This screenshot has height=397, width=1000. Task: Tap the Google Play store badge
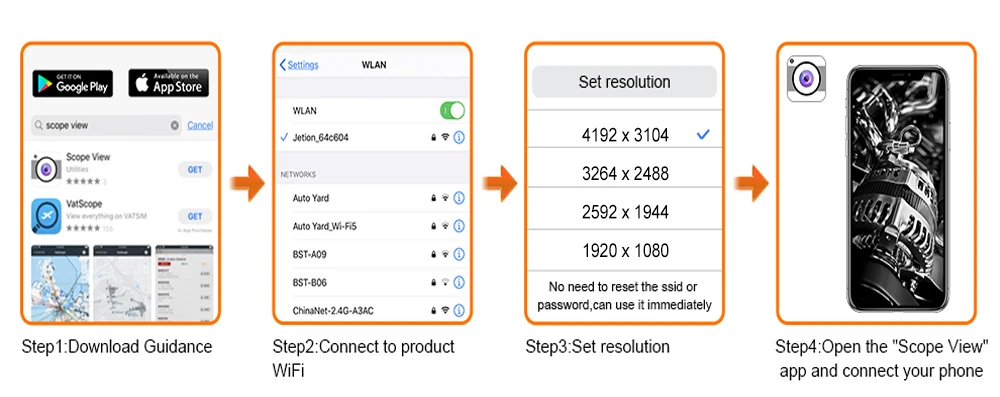(x=73, y=84)
